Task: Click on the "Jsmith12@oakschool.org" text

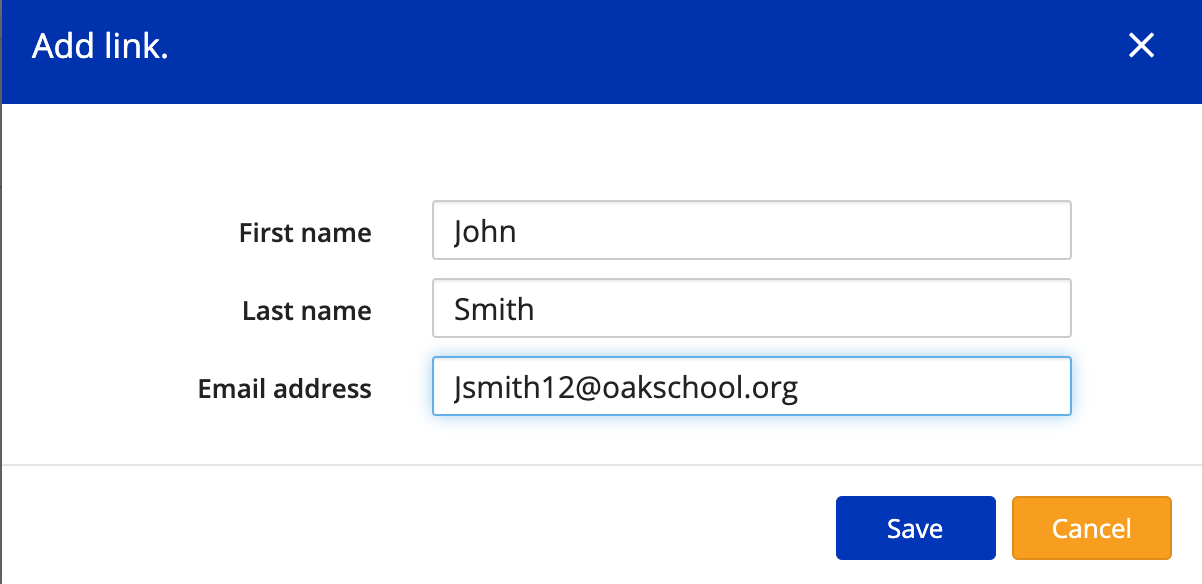Action: click(x=625, y=387)
